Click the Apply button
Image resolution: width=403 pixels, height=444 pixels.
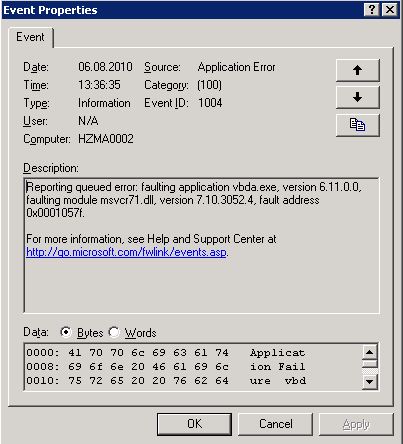(x=356, y=424)
